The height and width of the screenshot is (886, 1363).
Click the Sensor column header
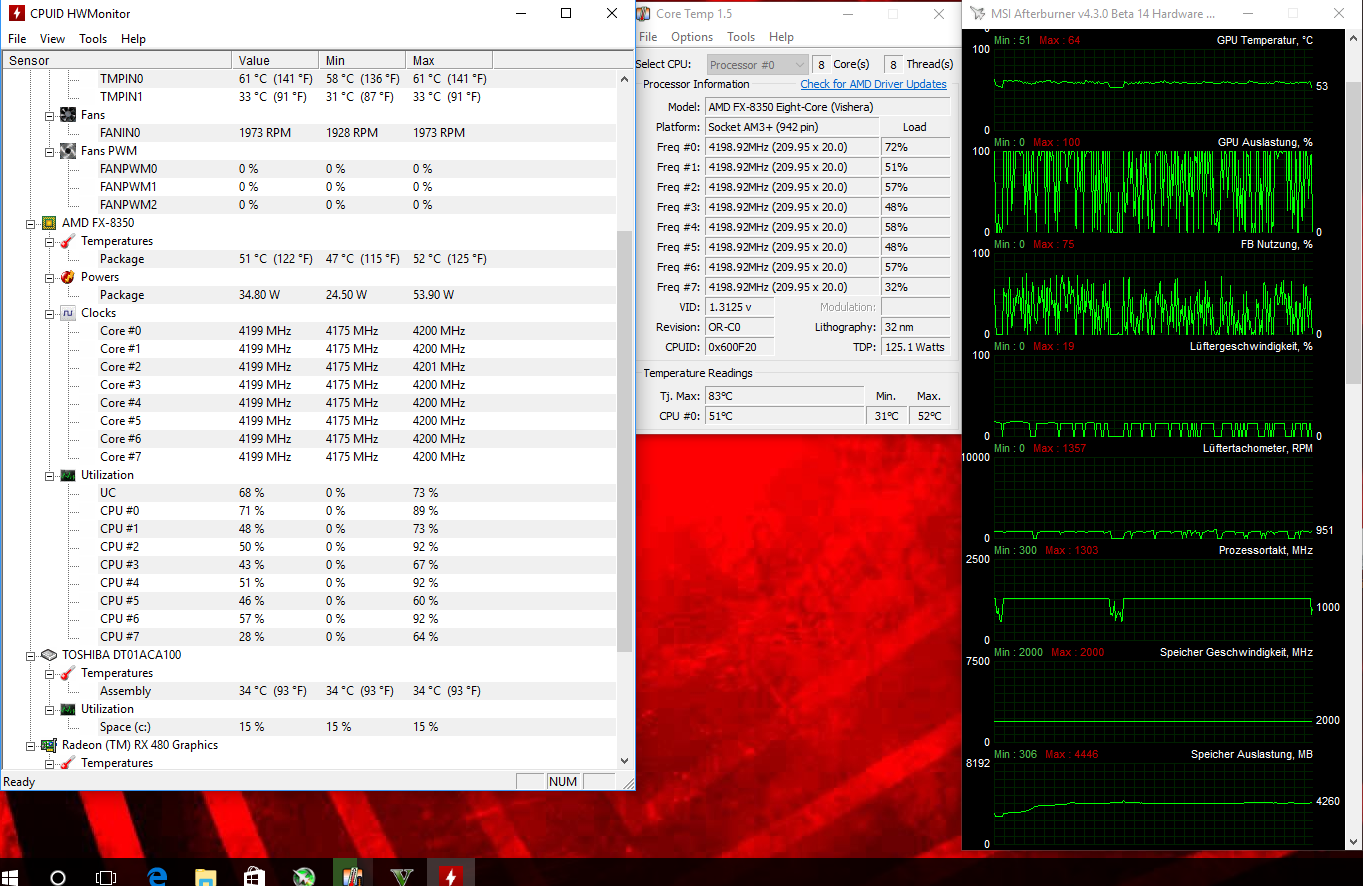[116, 60]
